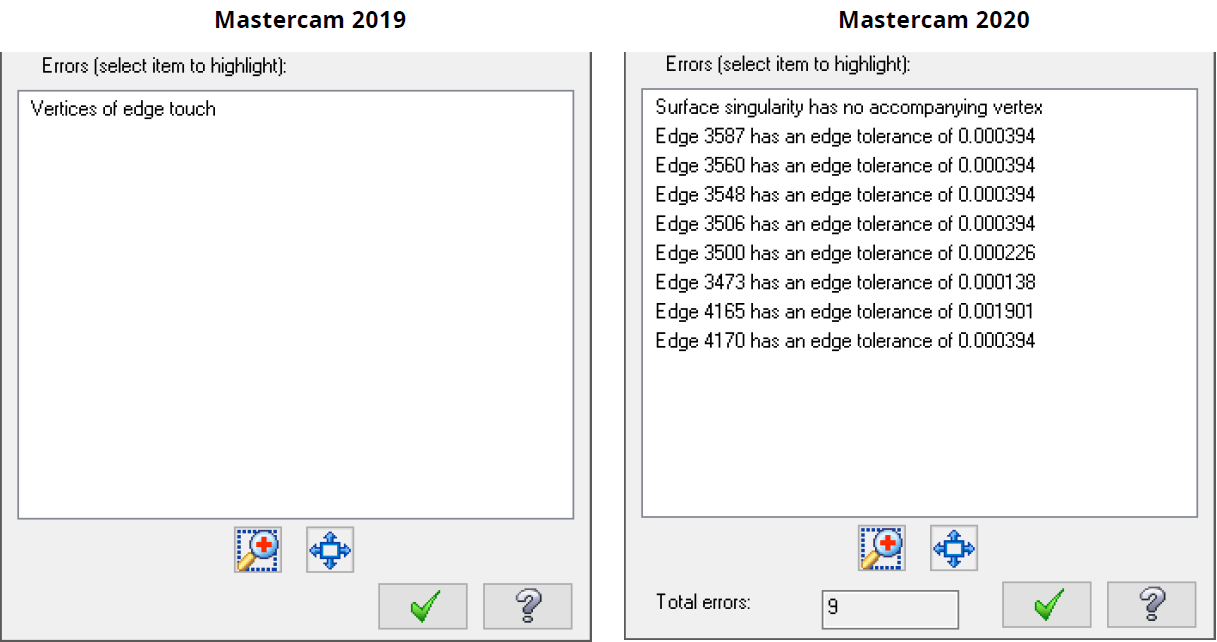1217x642 pixels.
Task: Click fit-to-screen arrows icon in Mastercam 2020 dialog
Action: click(954, 548)
